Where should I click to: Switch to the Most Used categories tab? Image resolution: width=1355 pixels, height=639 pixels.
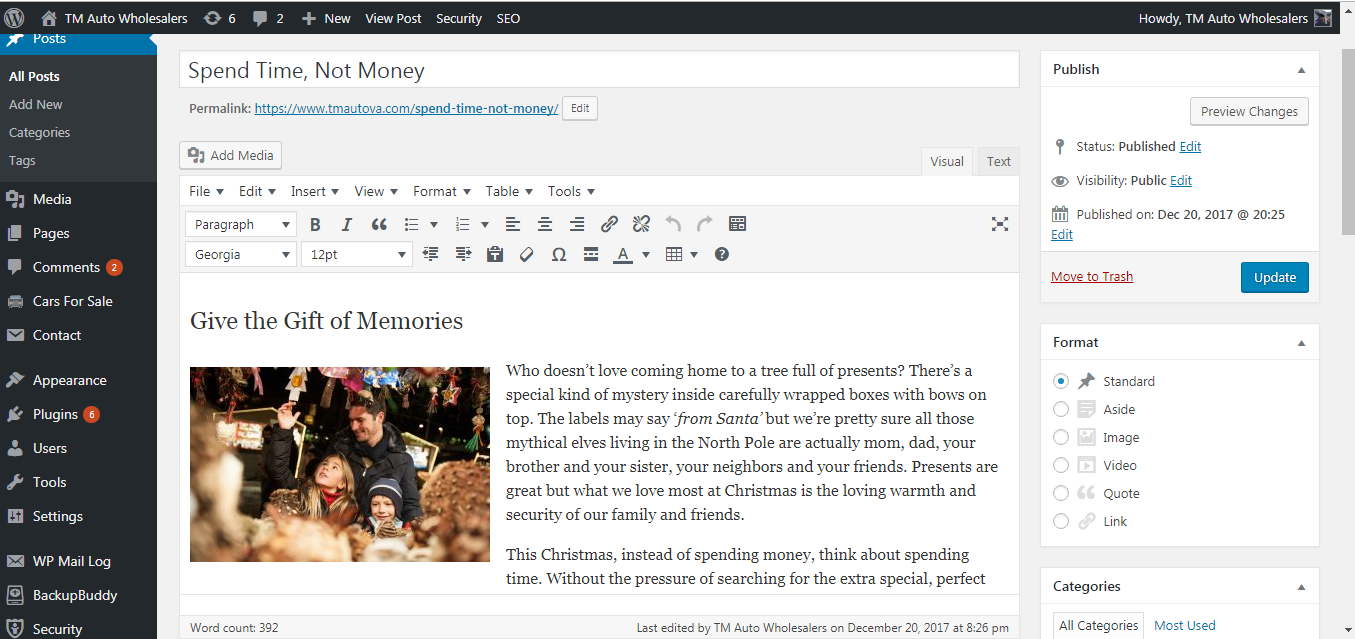[1185, 625]
